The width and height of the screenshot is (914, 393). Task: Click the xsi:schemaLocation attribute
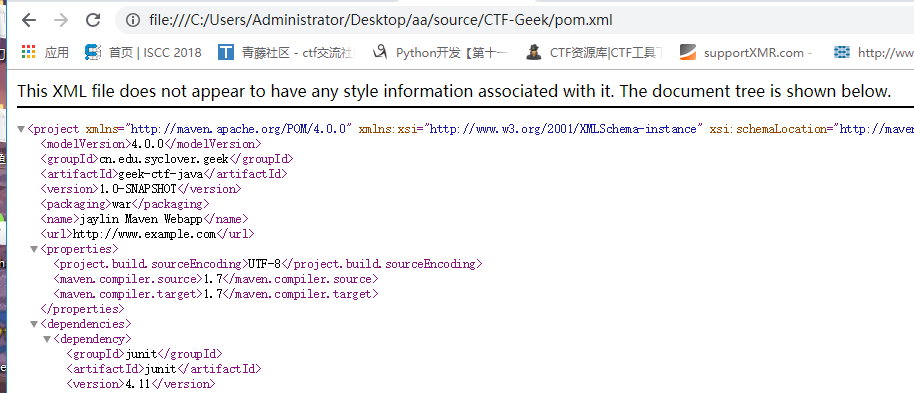pos(811,129)
